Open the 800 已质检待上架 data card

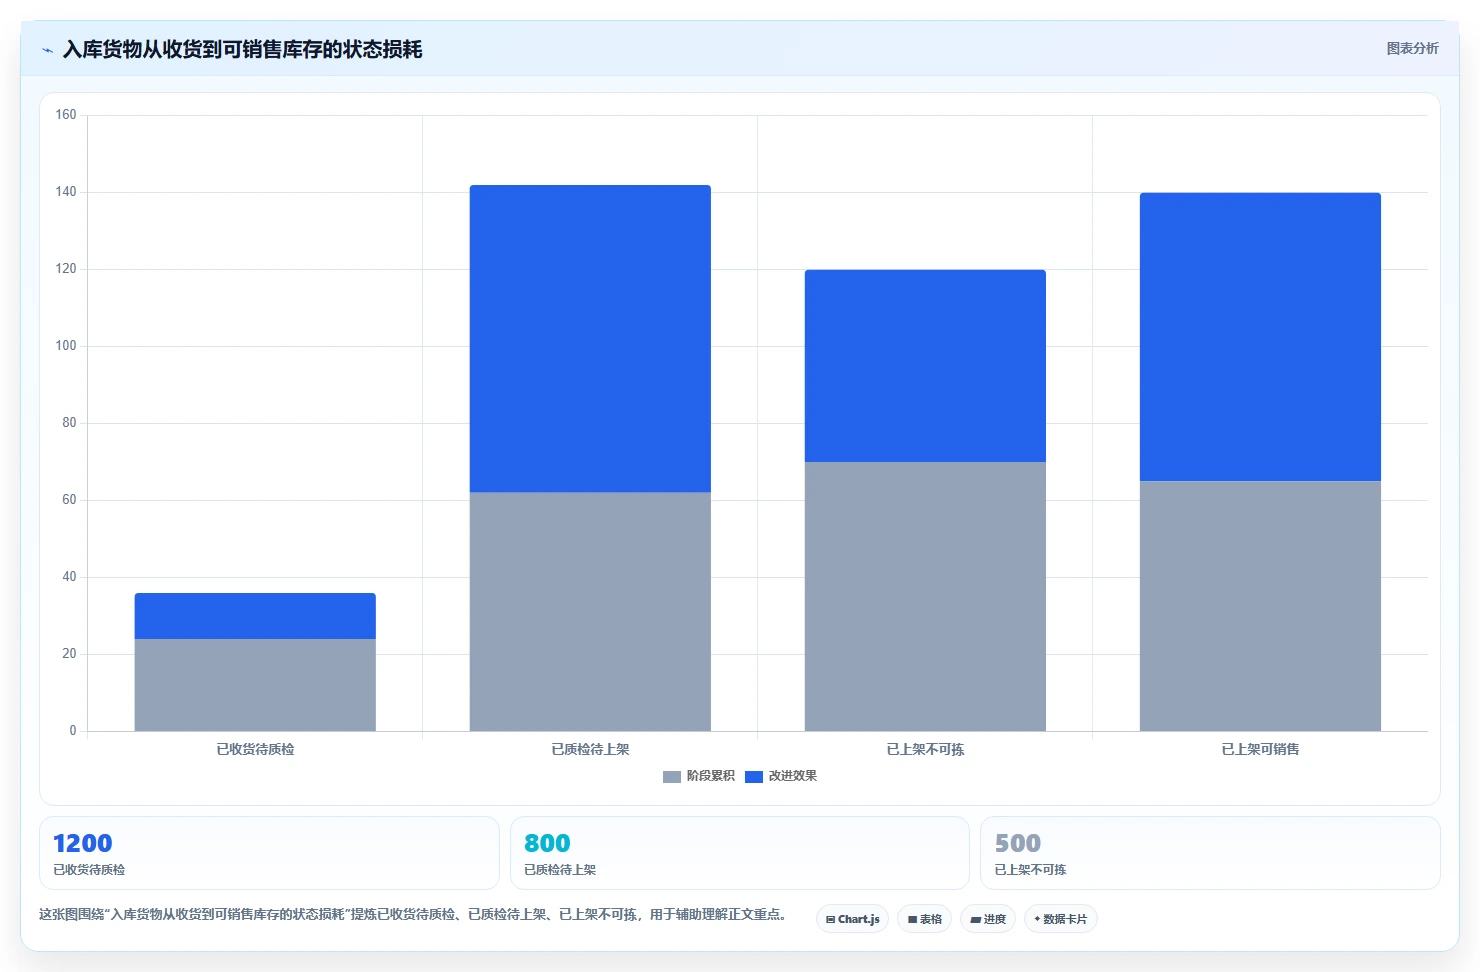coord(740,853)
